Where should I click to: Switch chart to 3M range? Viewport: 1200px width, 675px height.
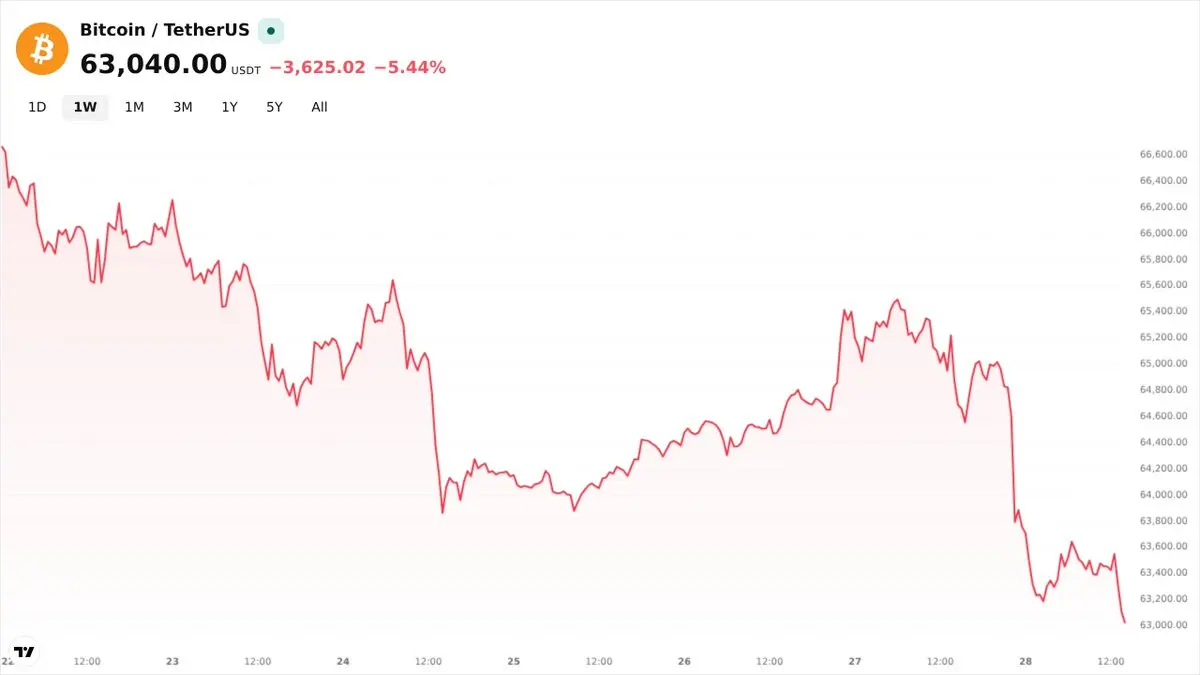182,107
